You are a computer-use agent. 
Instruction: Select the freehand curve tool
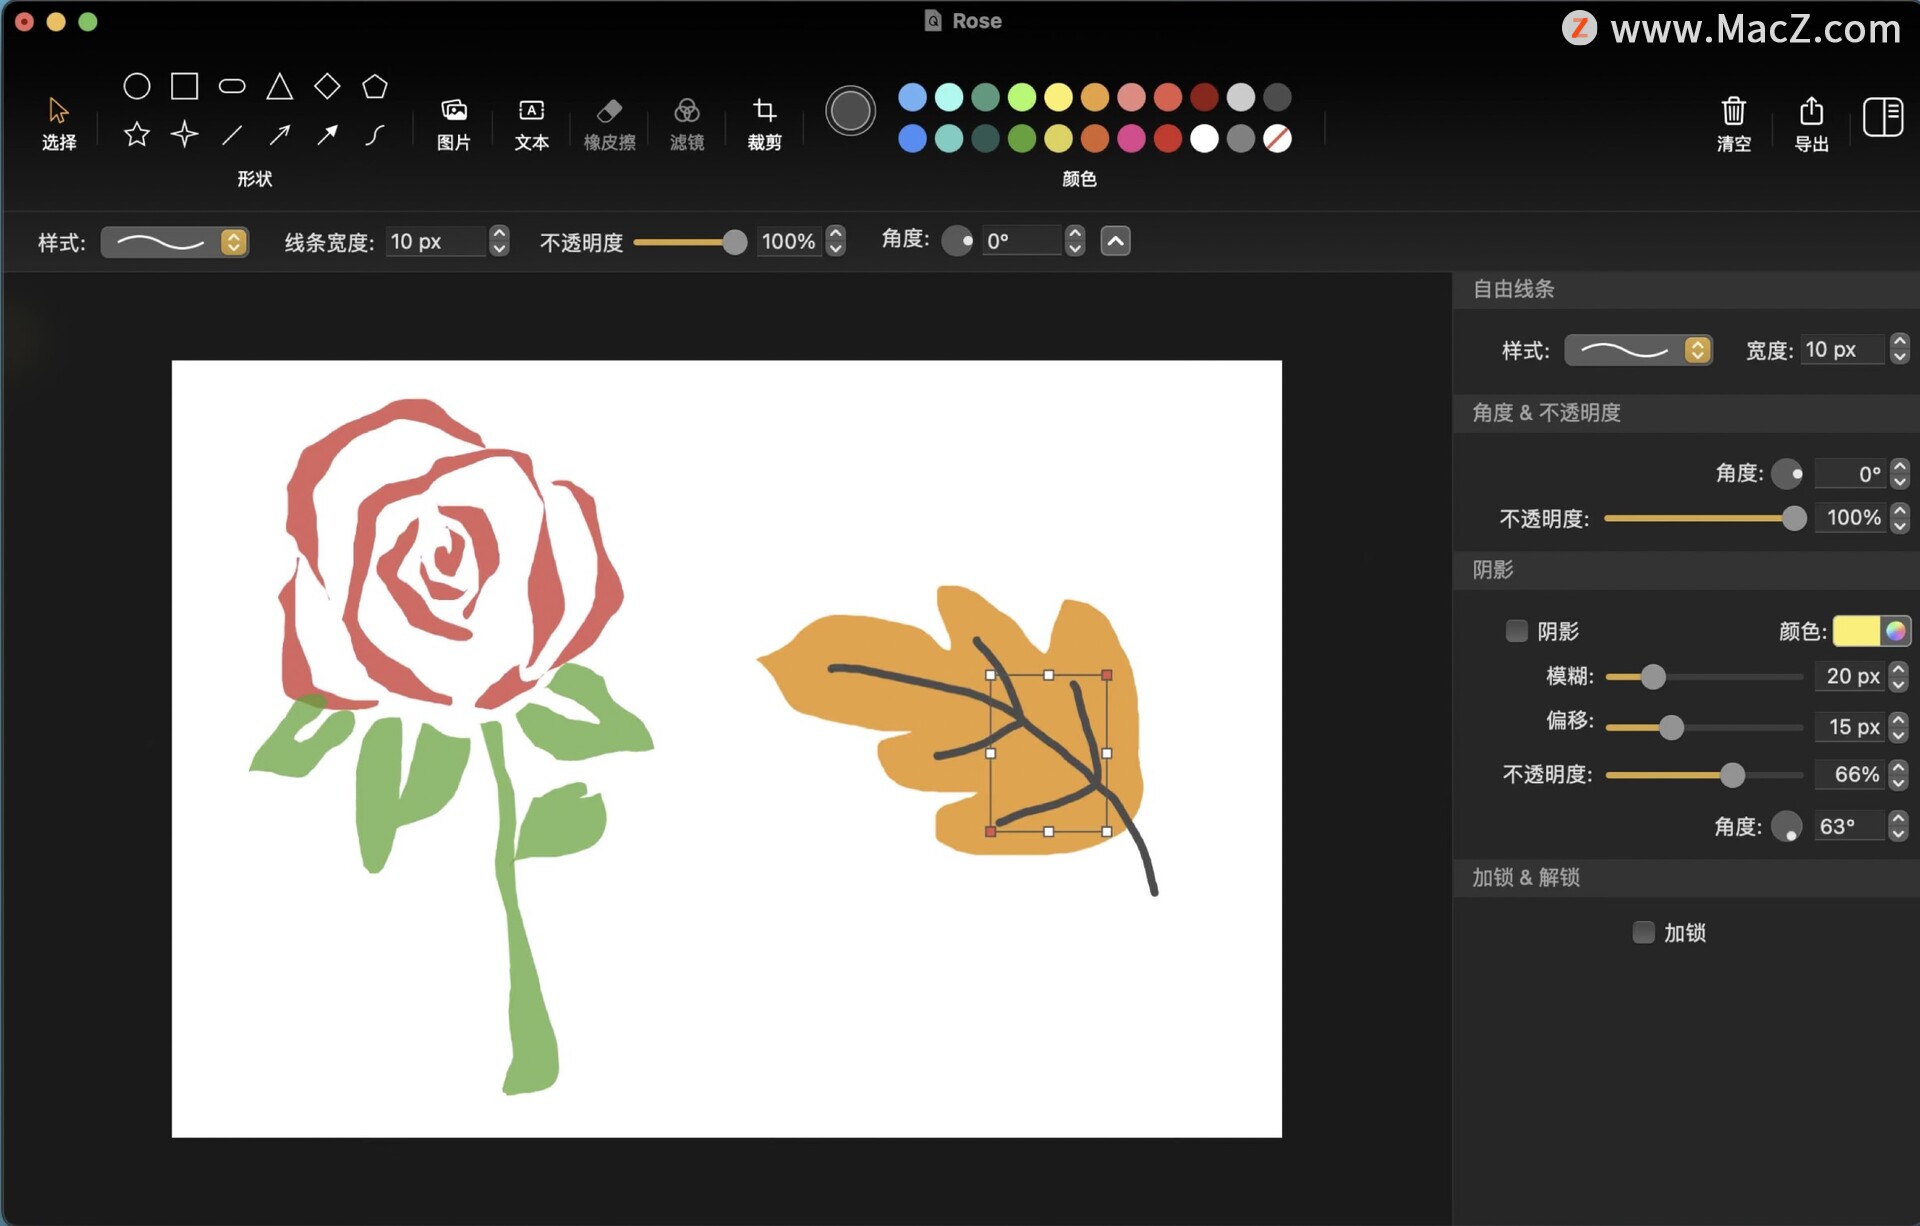coord(375,135)
